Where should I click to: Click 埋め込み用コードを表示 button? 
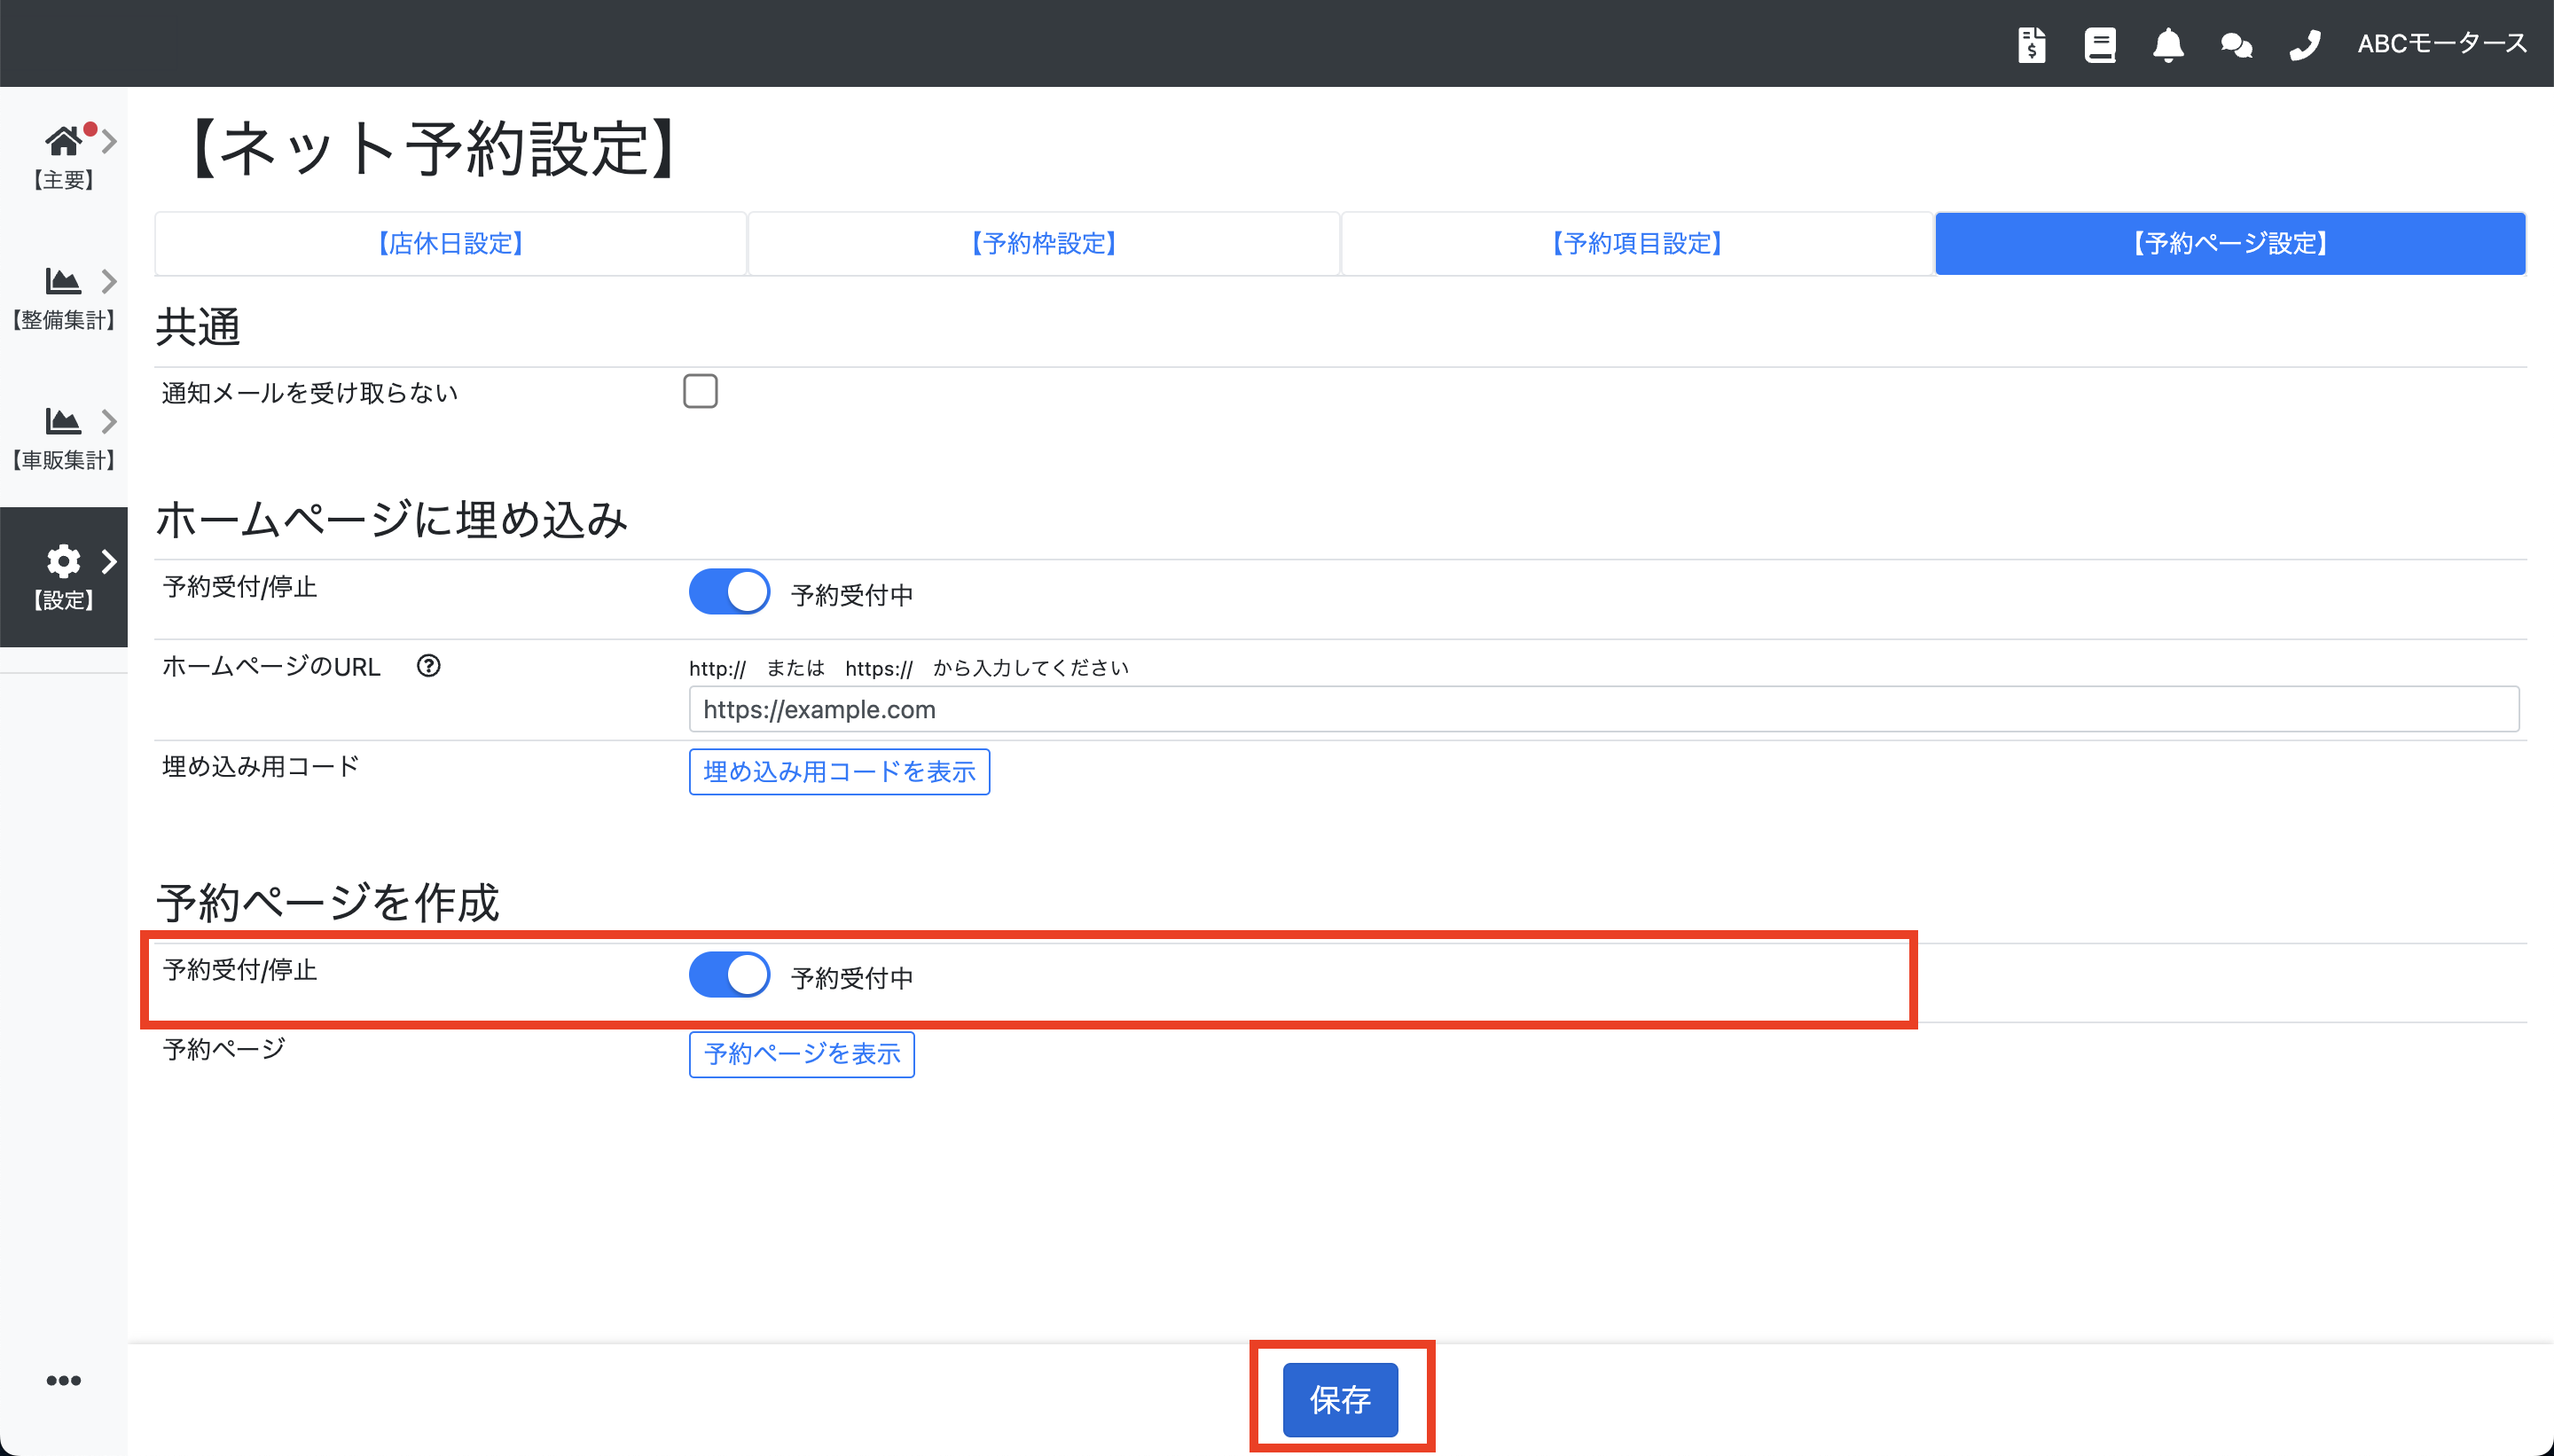click(x=839, y=772)
